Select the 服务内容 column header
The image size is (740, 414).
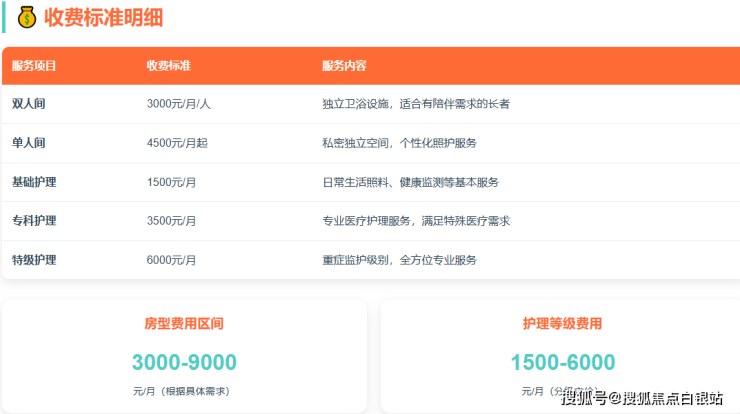(x=344, y=66)
